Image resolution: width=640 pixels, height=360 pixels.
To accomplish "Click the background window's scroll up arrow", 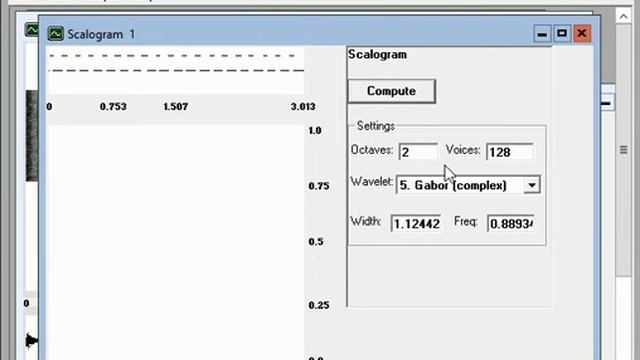I will pyautogui.click(x=623, y=17).
